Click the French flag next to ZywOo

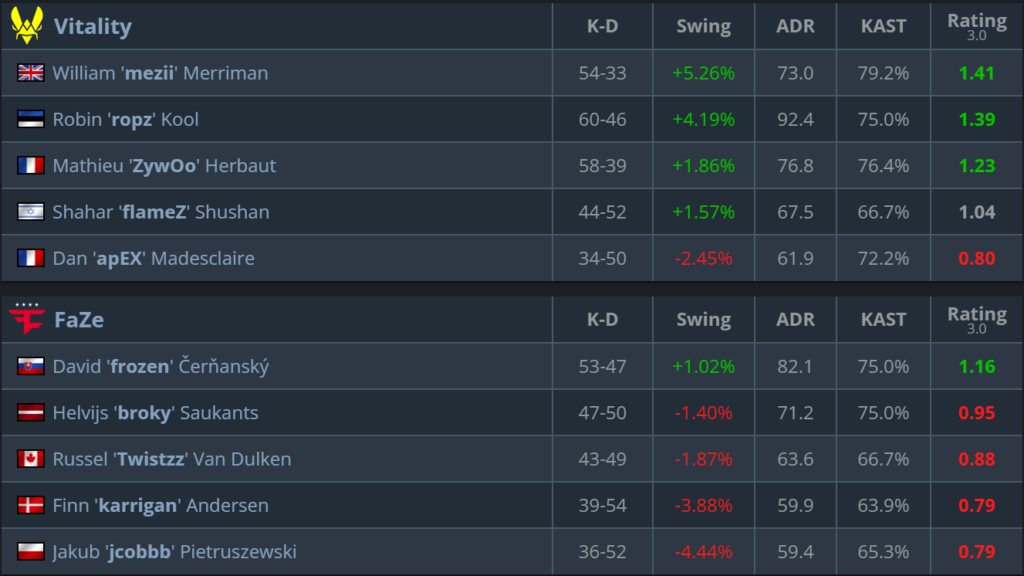click(30, 165)
